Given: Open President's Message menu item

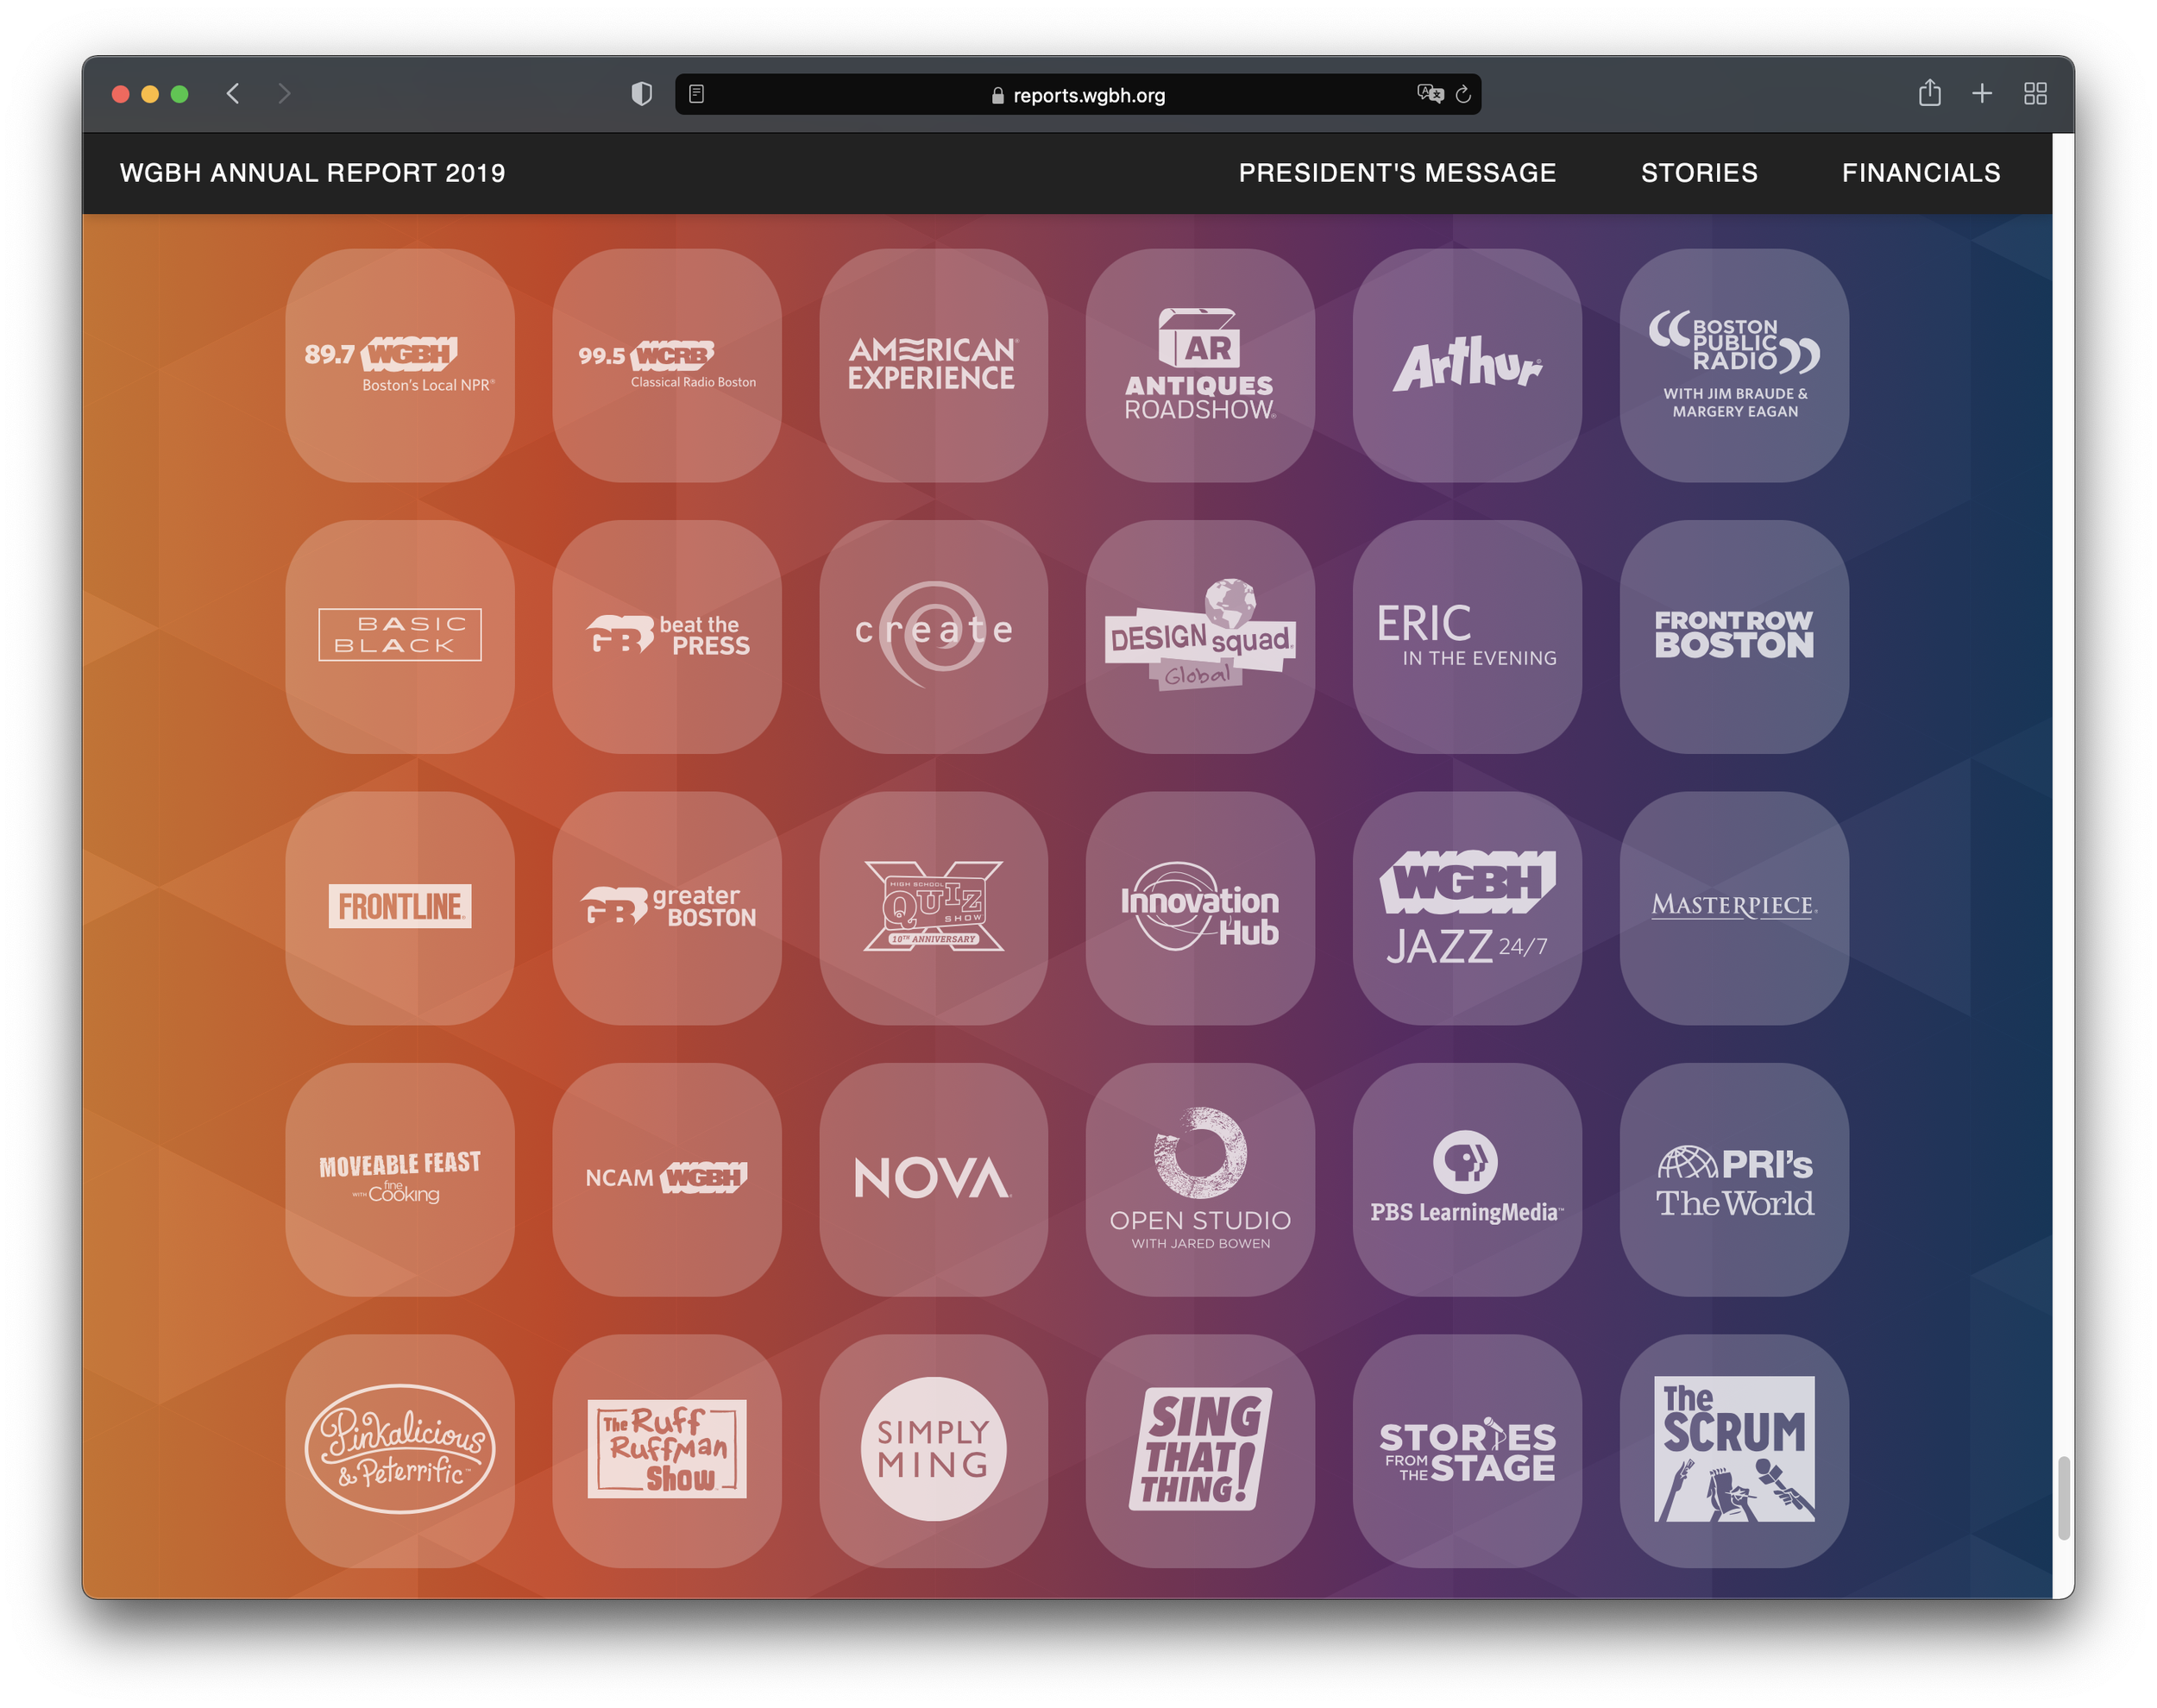Looking at the screenshot, I should pos(1397,173).
